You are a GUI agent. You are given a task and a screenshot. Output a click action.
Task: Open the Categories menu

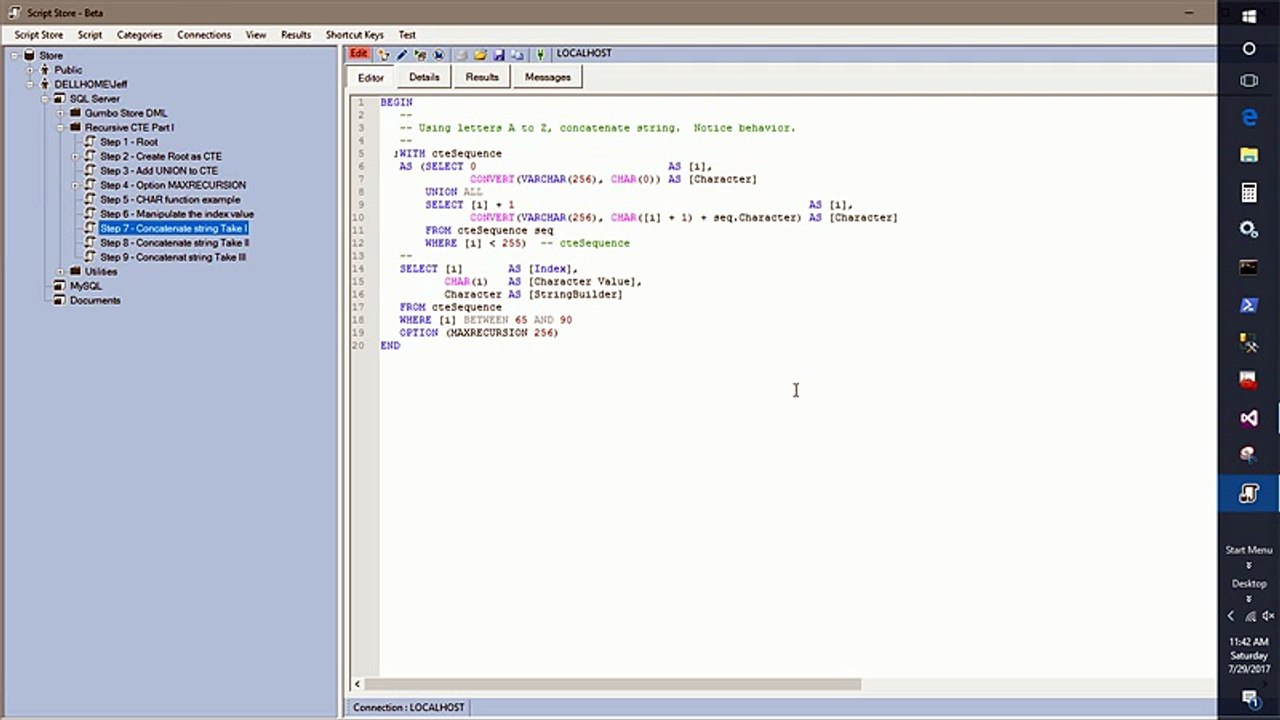coord(139,35)
